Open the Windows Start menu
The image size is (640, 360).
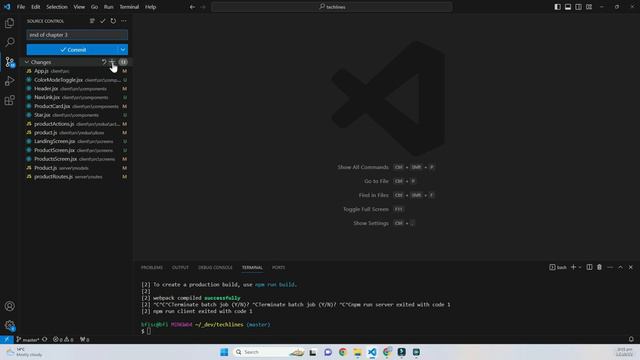[x=224, y=352]
